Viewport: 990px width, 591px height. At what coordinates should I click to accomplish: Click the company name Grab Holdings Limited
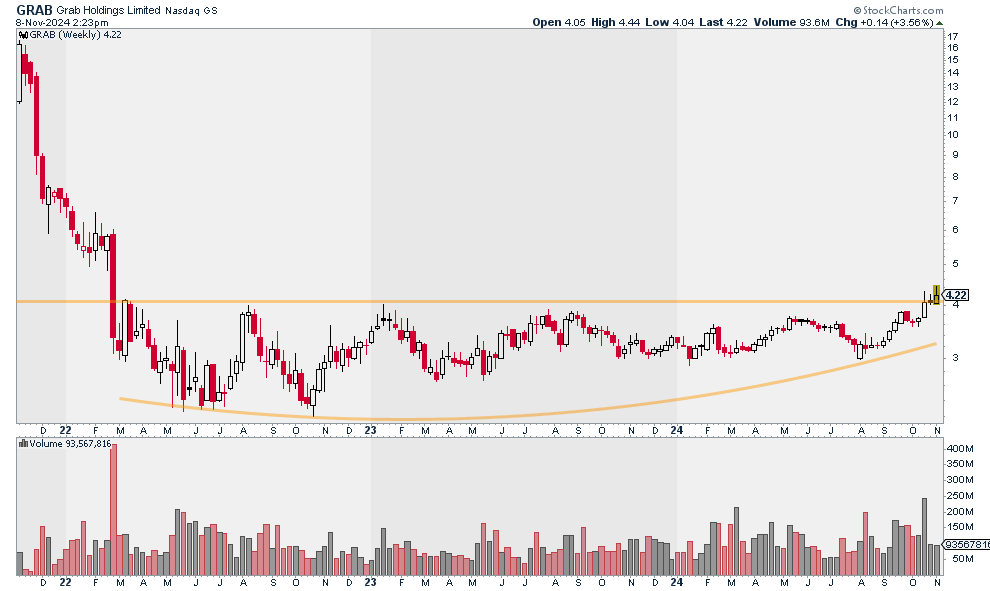[x=108, y=10]
